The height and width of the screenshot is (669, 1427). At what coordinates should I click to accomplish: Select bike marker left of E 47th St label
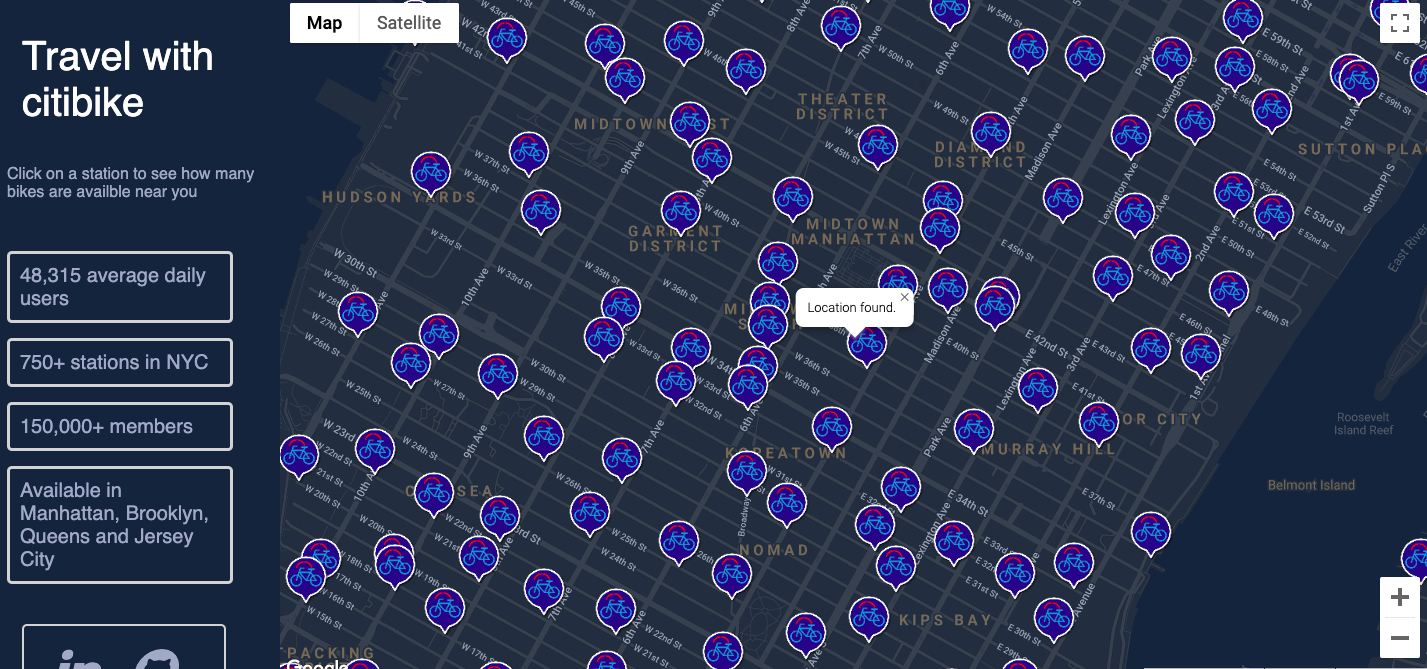(x=1112, y=277)
